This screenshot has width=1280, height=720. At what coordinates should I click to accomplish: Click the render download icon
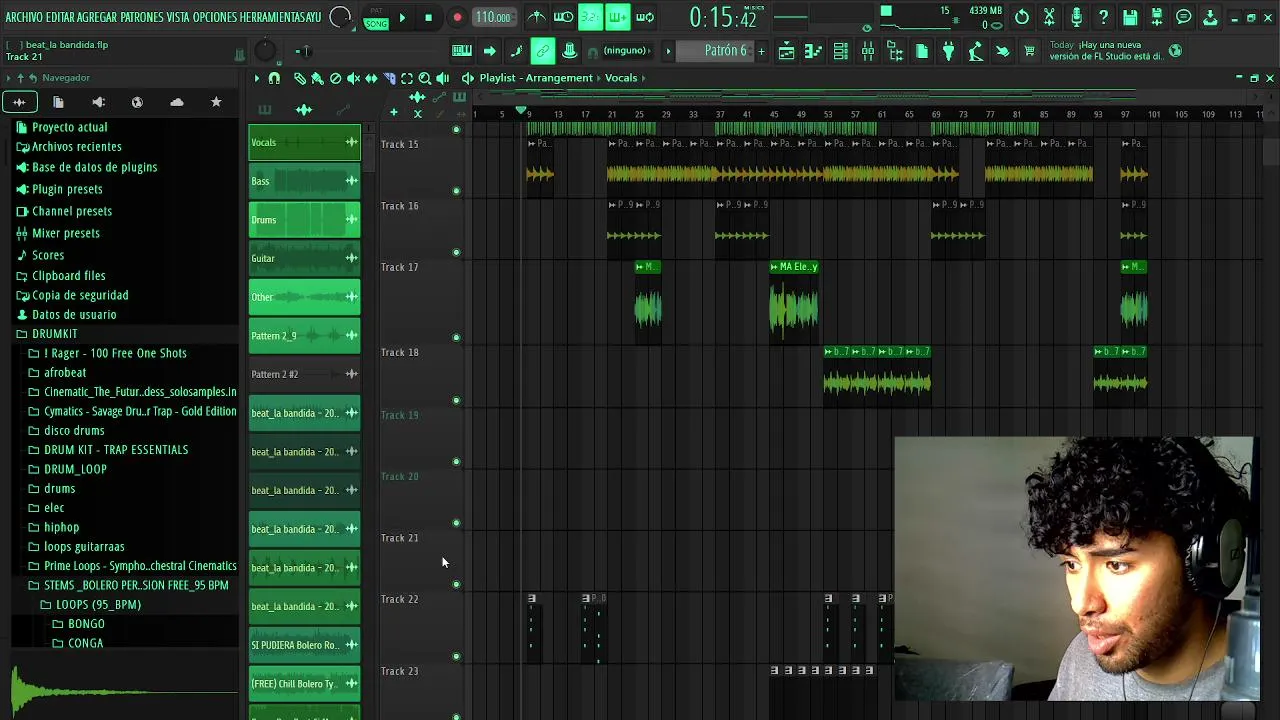[x=1210, y=17]
